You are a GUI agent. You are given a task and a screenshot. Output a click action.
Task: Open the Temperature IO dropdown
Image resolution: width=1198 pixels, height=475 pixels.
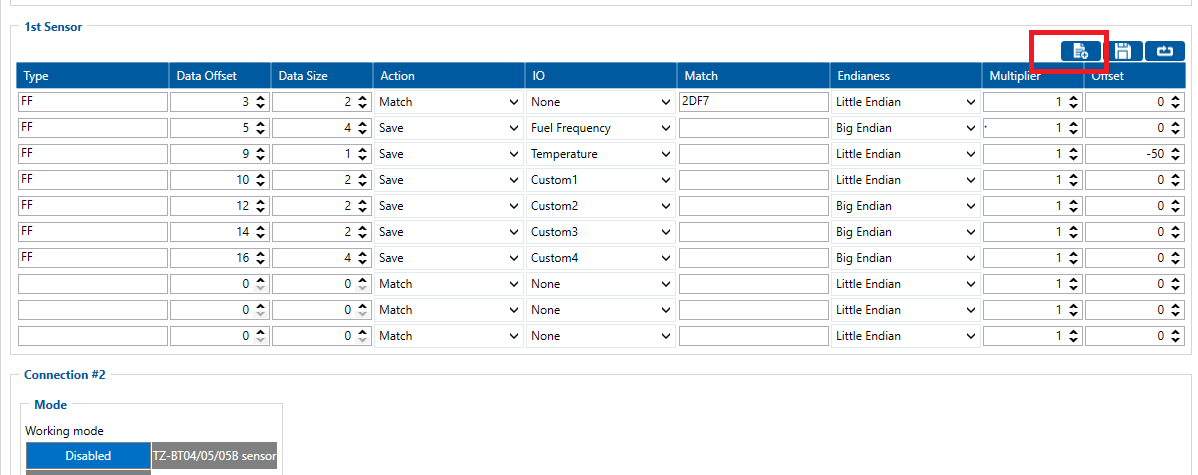(601, 154)
